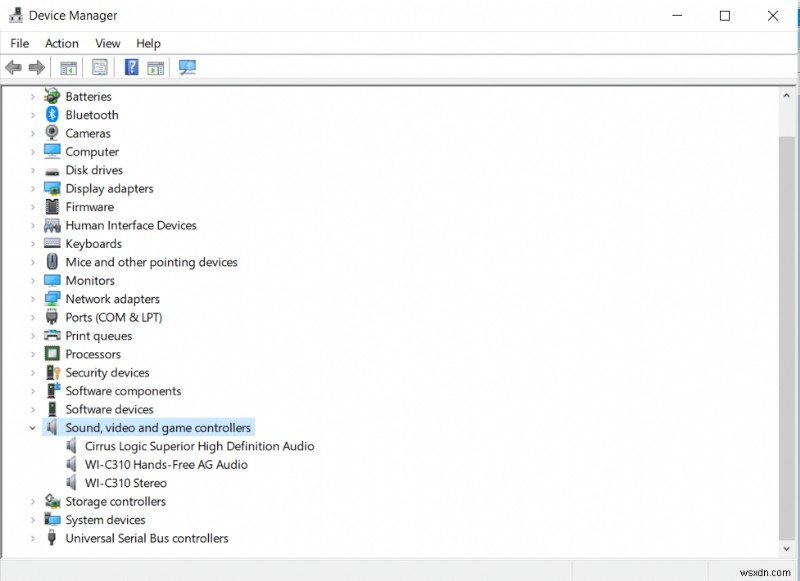Click the scrollbar down arrow

[x=786, y=550]
